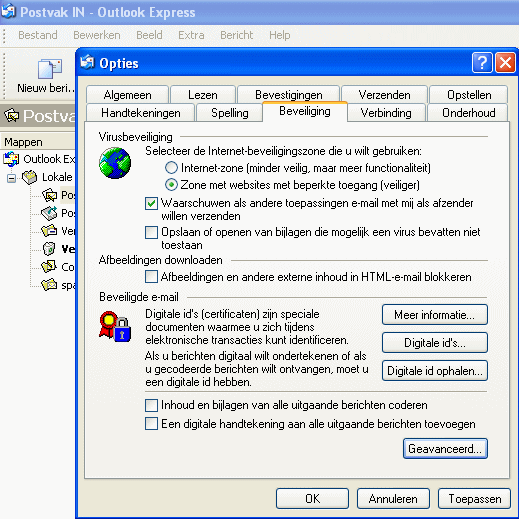
Task: Click the Outlook Express root folder icon
Action: point(11,159)
